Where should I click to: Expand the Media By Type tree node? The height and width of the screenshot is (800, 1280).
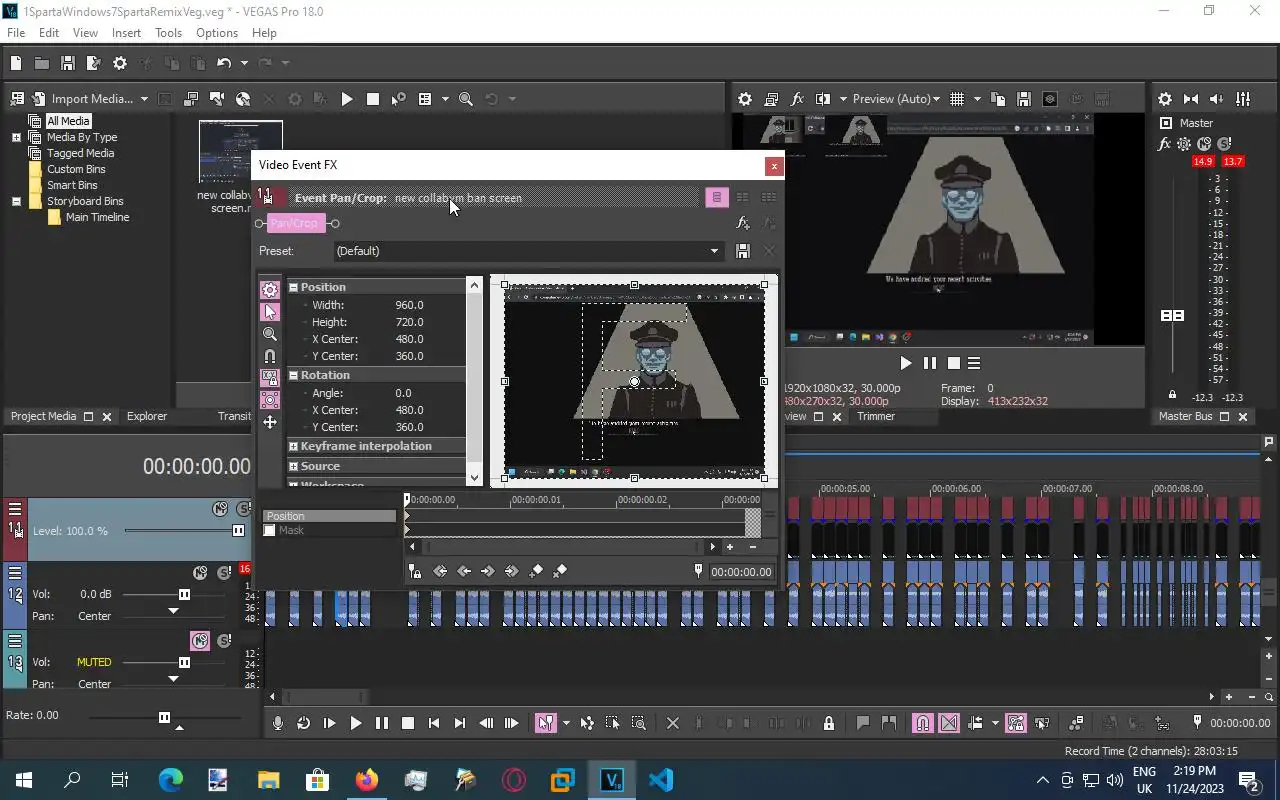click(16, 137)
